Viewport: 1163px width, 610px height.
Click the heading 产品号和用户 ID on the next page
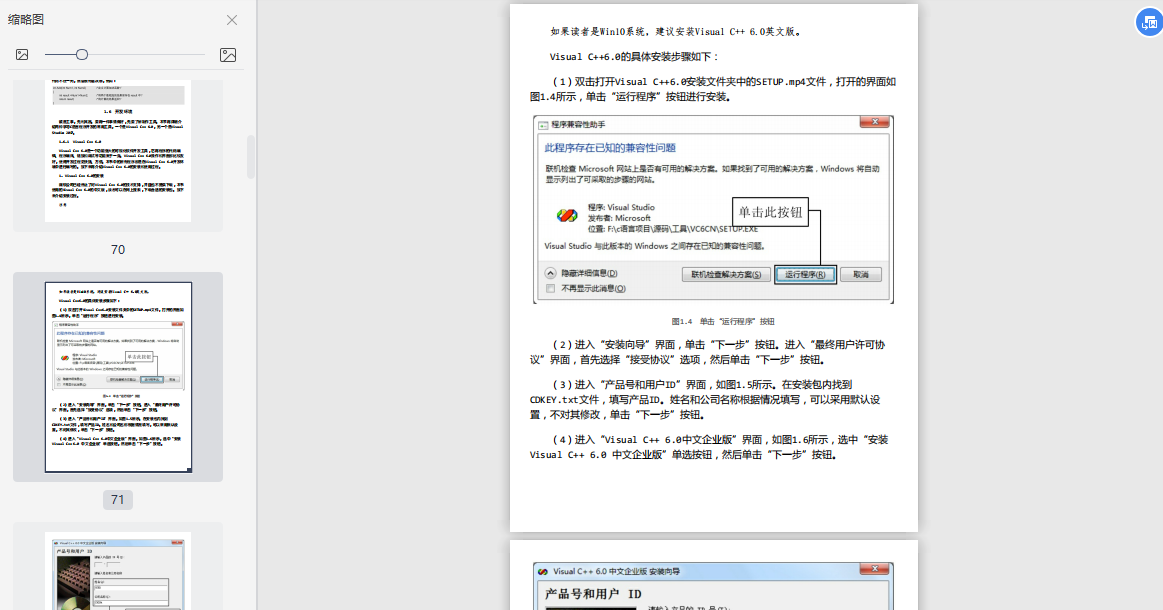click(x=593, y=594)
